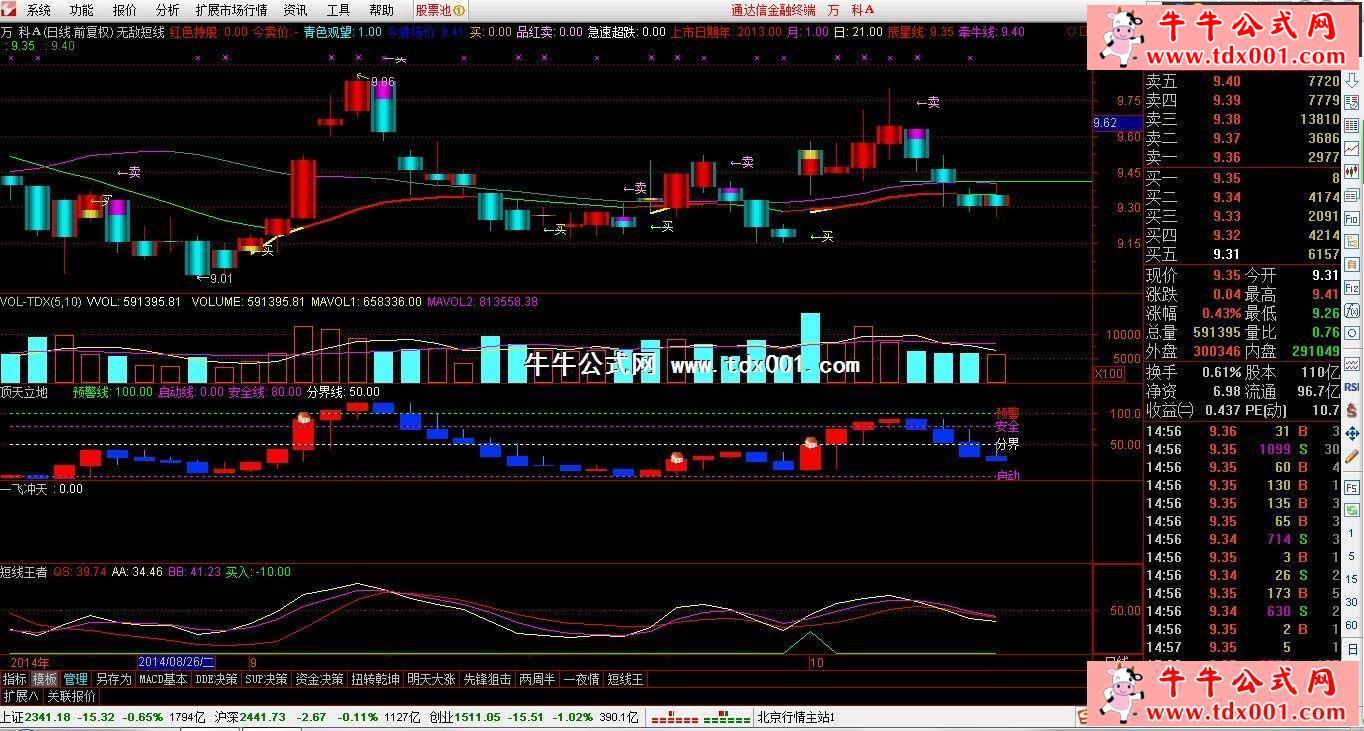The image size is (1364, 731).
Task: Open the 分析 menu
Action: coord(167,10)
